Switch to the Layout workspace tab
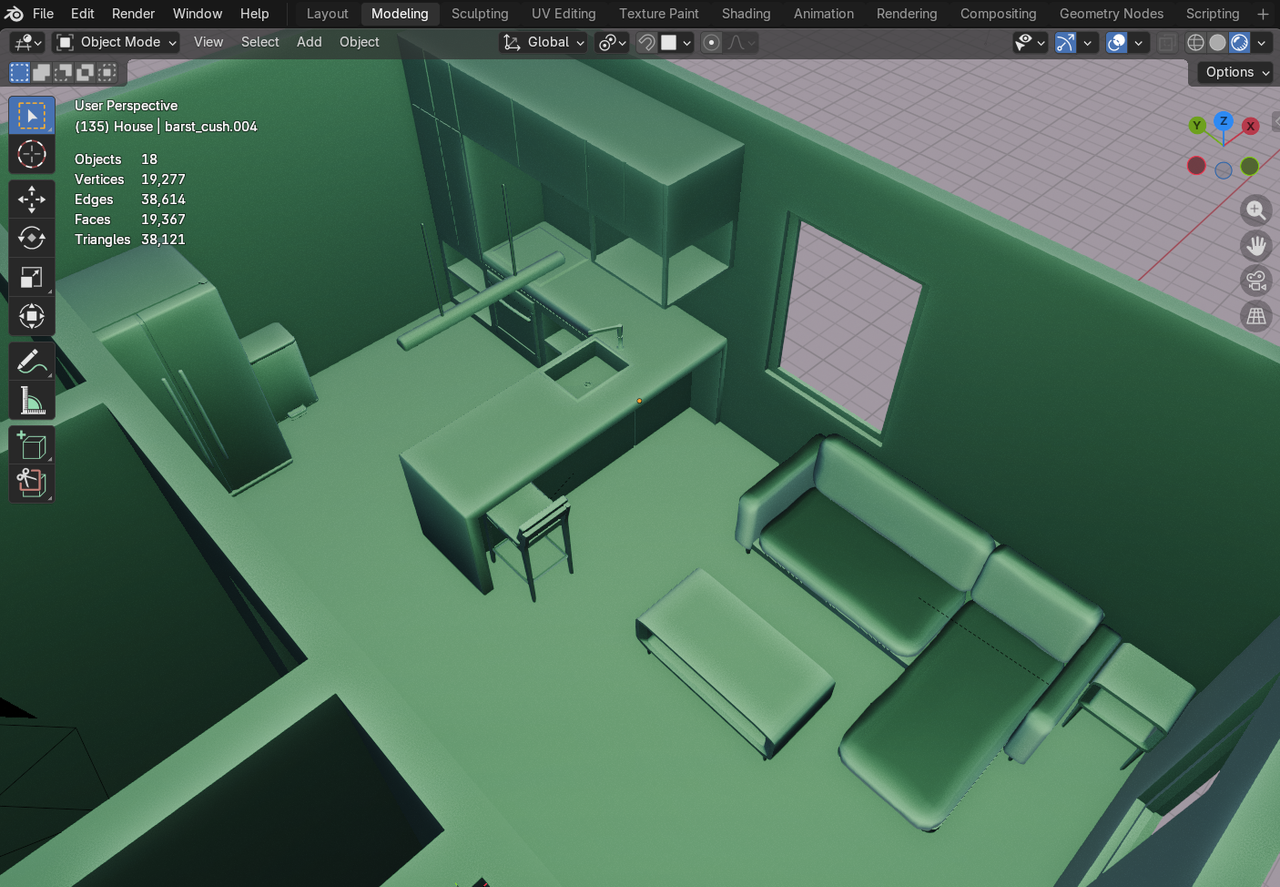Screen dimensions: 1280x887 tap(327, 13)
